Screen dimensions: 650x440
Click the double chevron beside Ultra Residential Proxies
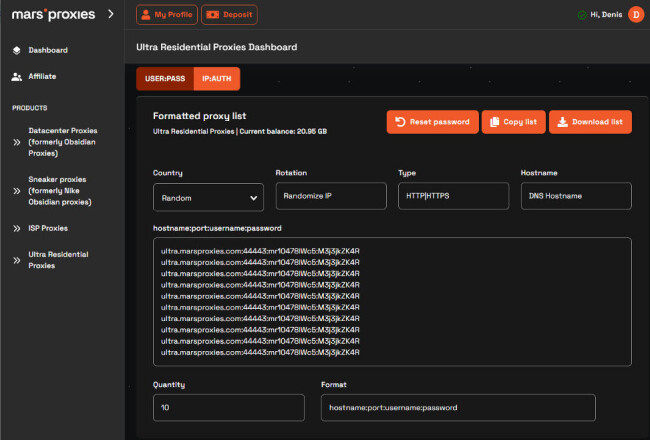(16, 260)
